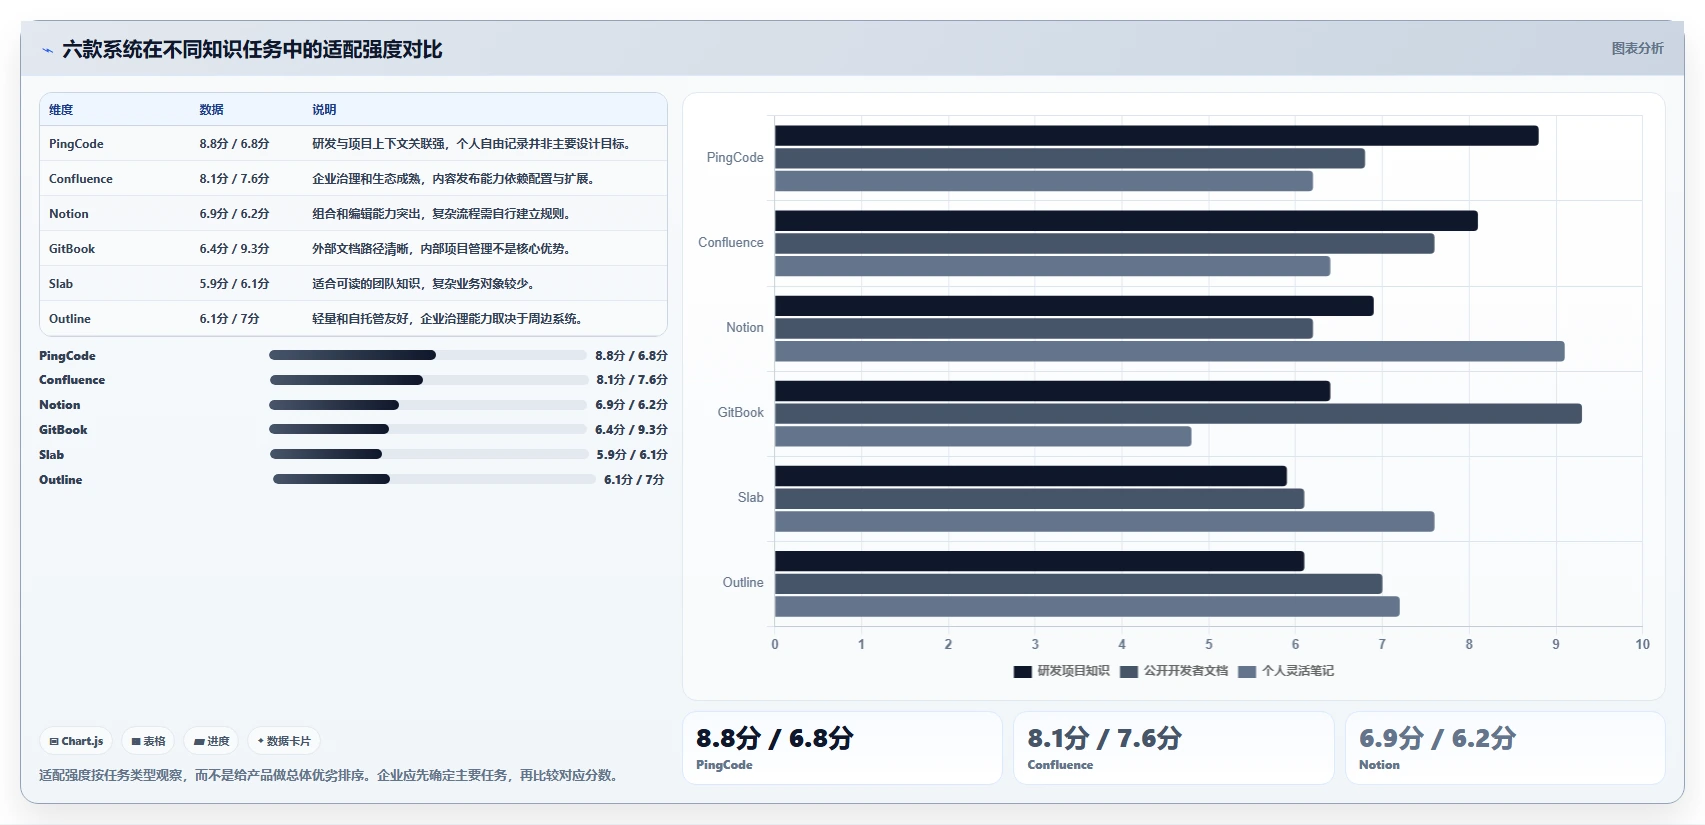Image resolution: width=1705 pixels, height=825 pixels.
Task: Open the PingCode 8.8分 / 6.8分 stat card
Action: pyautogui.click(x=842, y=748)
